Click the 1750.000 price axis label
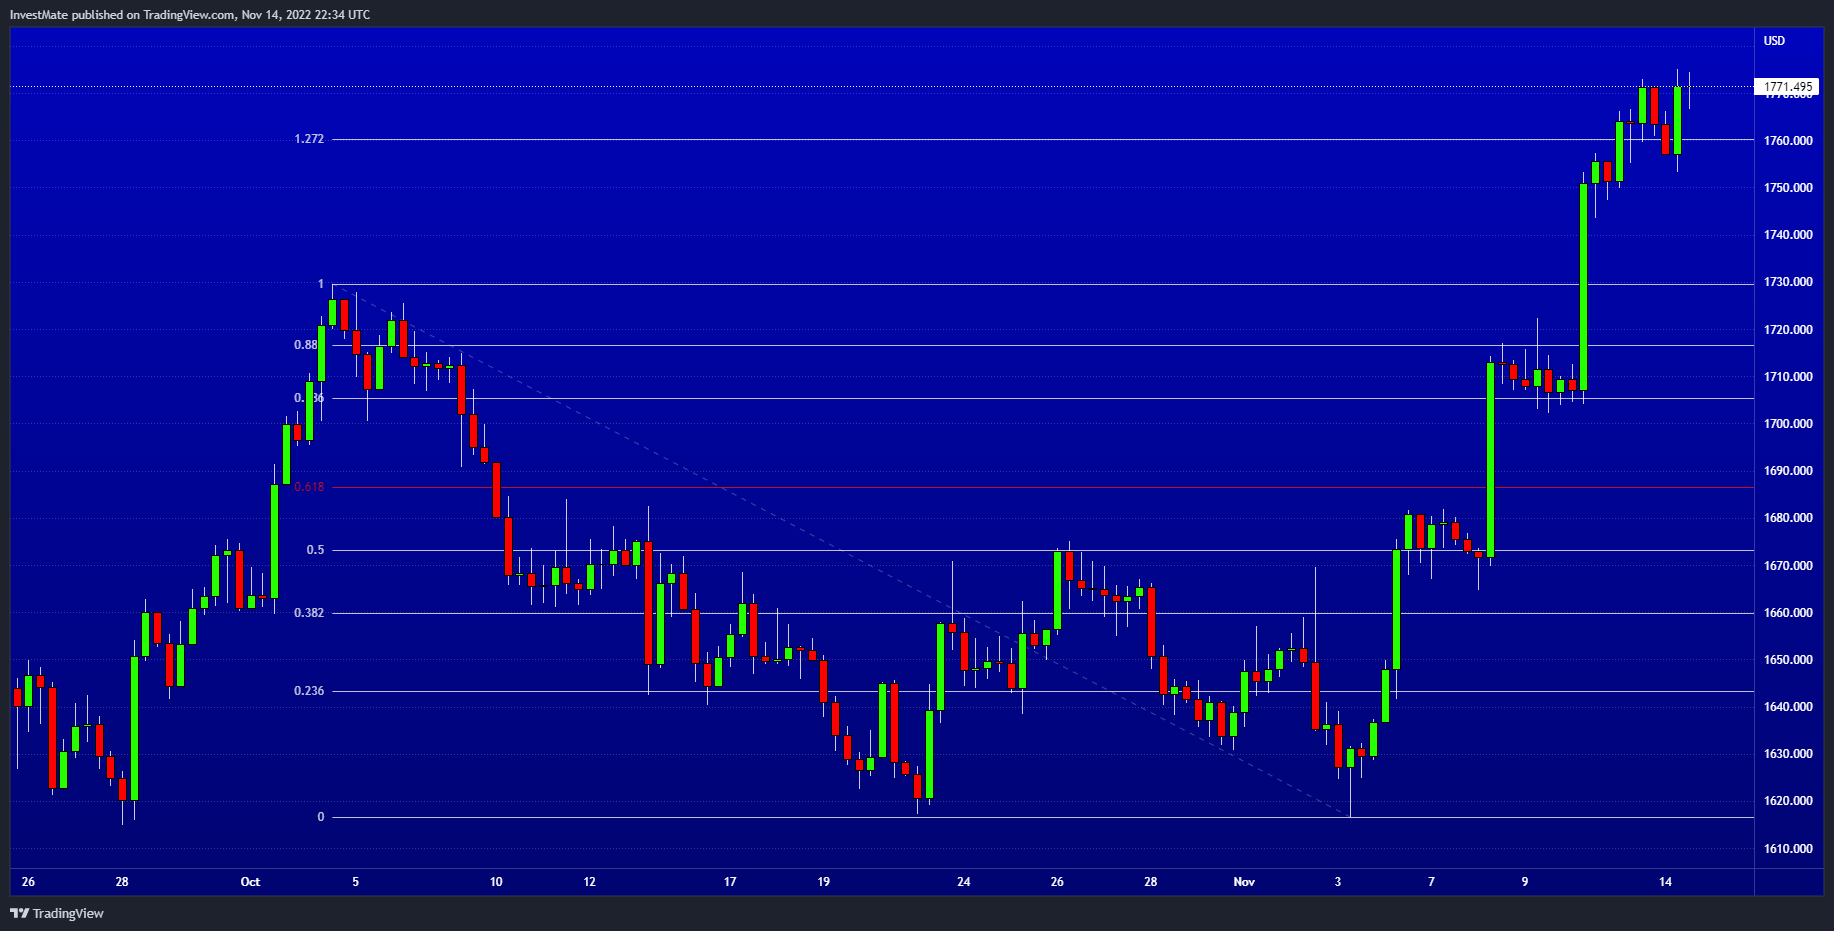The width and height of the screenshot is (1834, 931). pyautogui.click(x=1788, y=188)
